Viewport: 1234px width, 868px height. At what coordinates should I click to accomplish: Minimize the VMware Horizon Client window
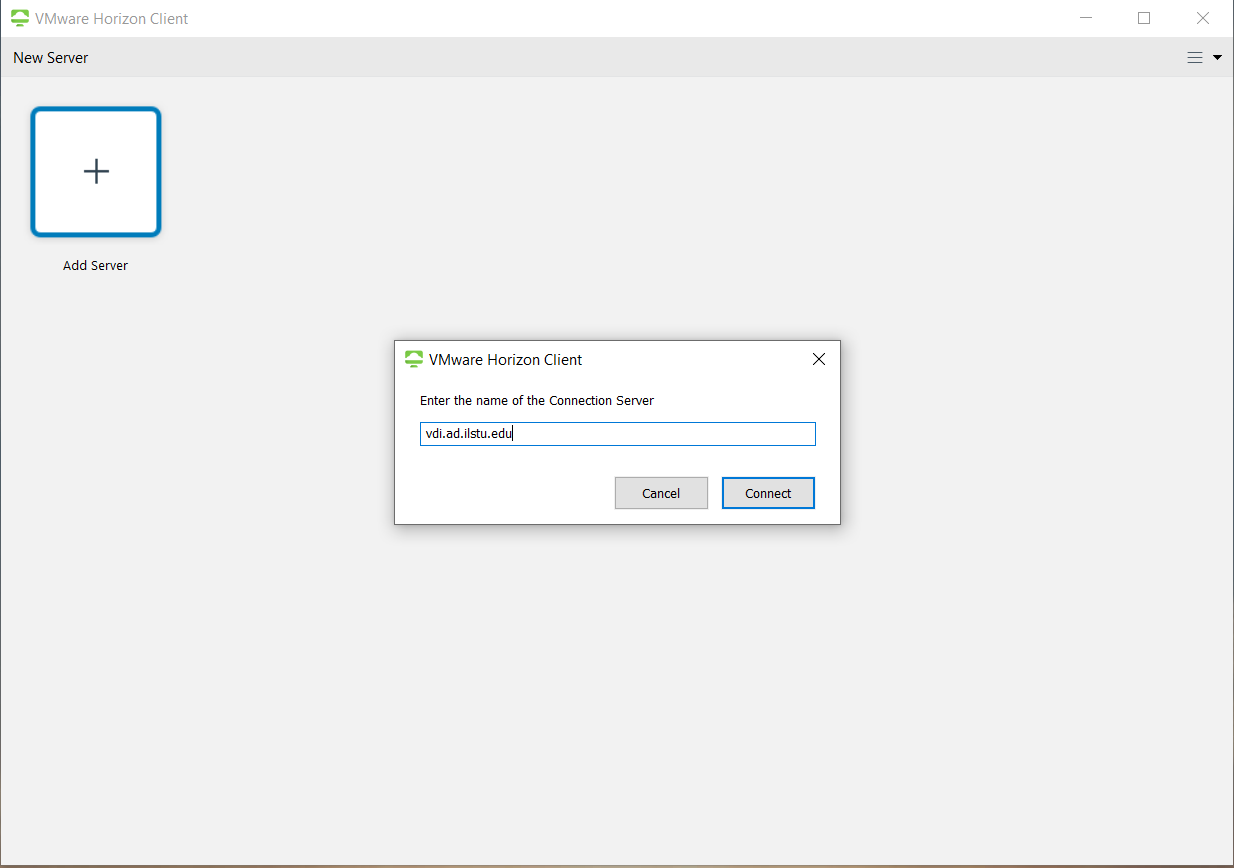click(1085, 18)
